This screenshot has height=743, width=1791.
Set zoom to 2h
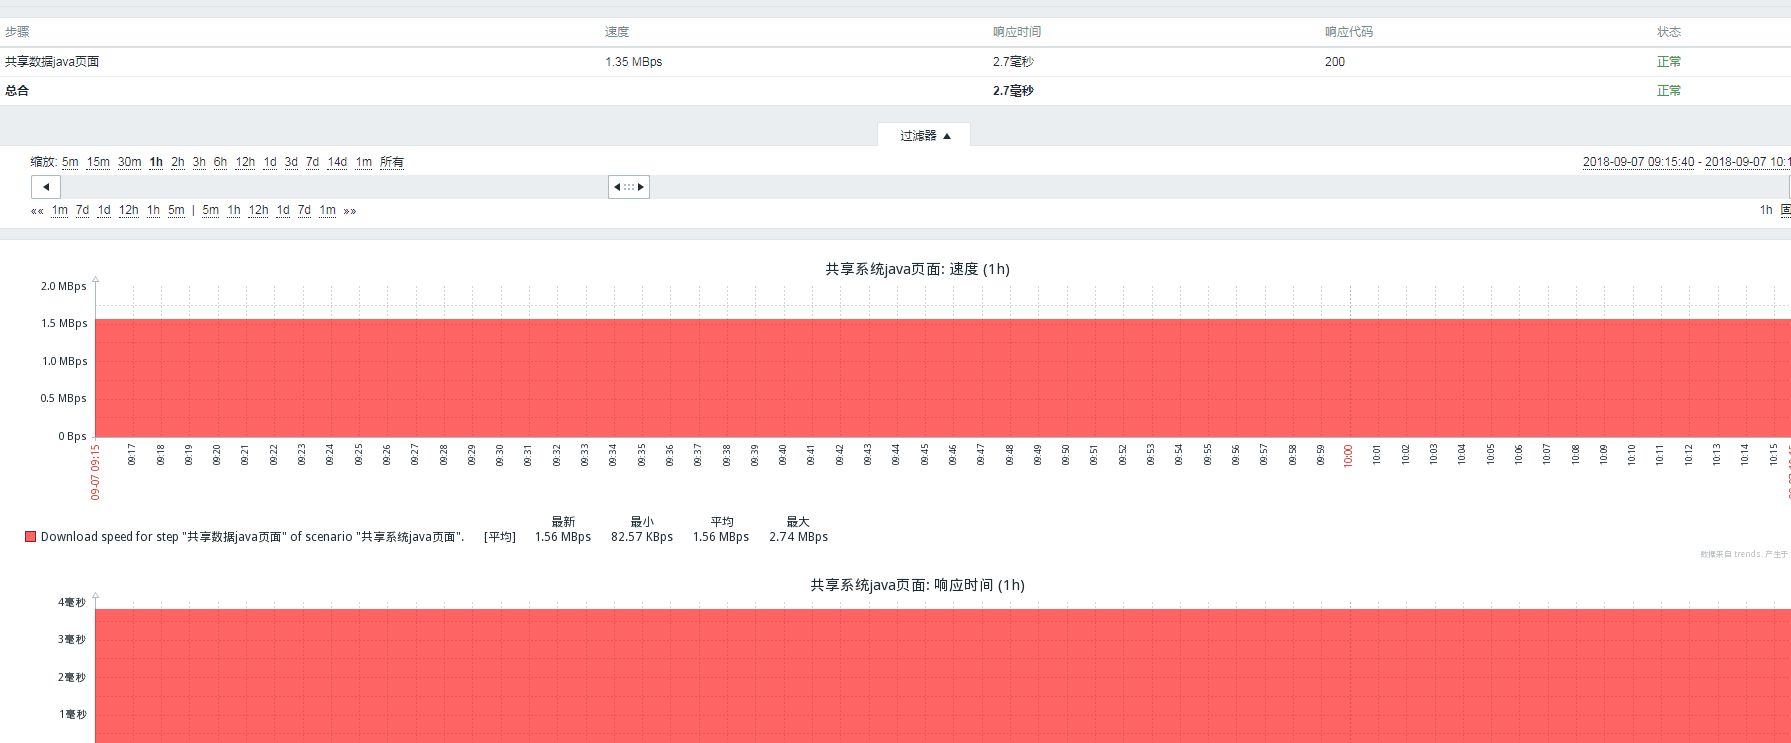click(178, 162)
